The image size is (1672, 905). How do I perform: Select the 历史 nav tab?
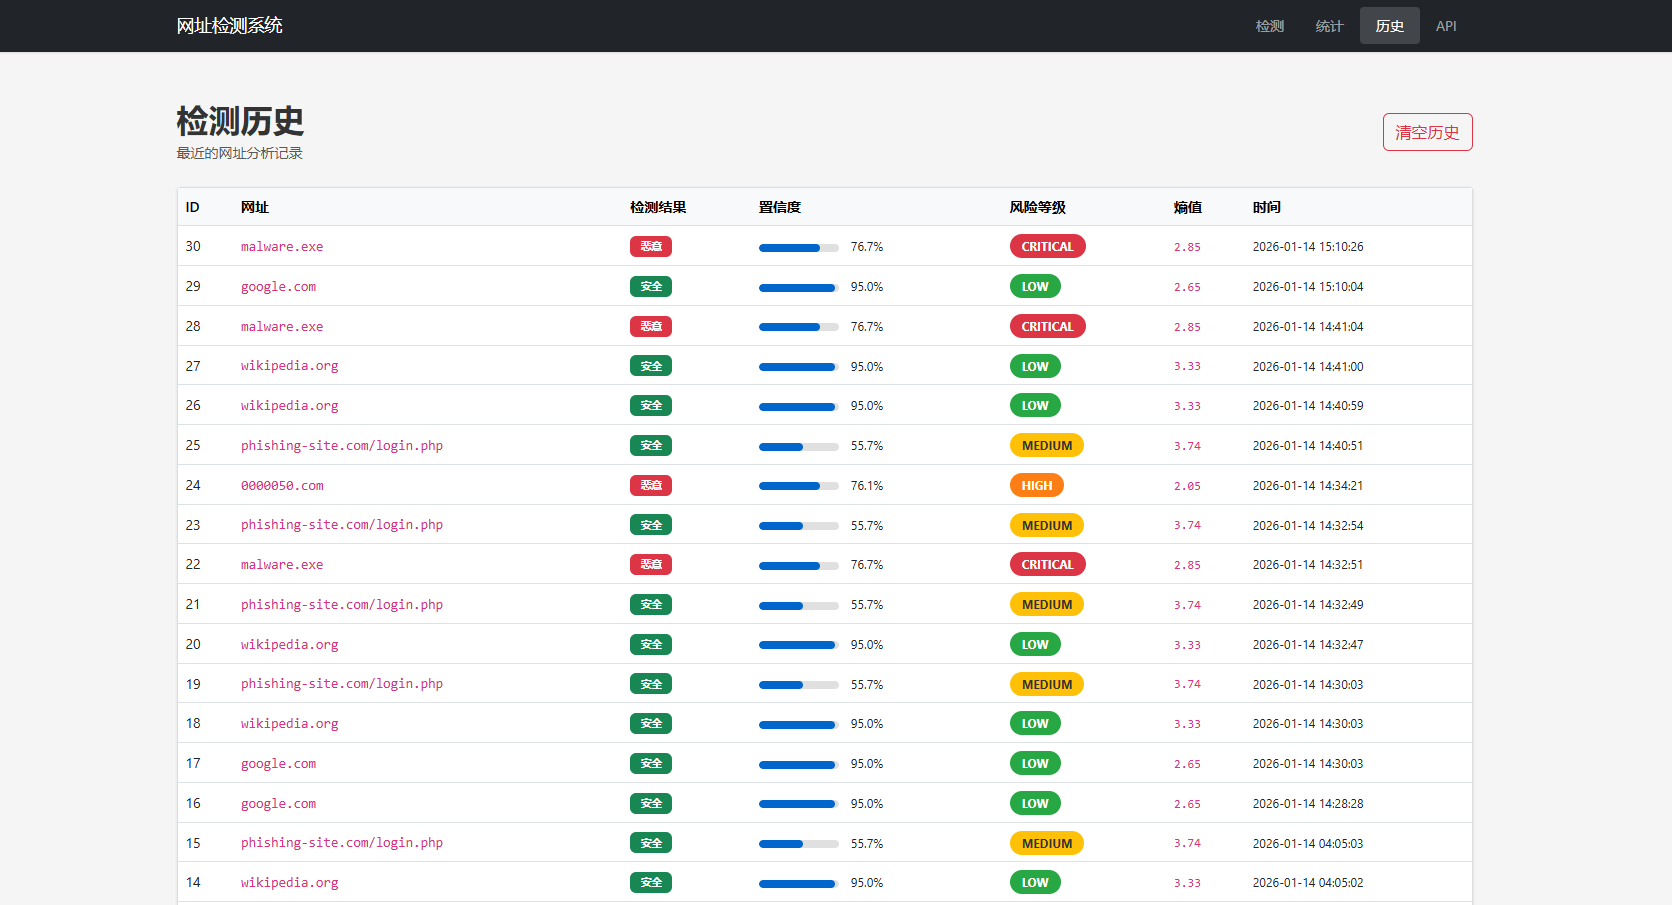[1389, 26]
